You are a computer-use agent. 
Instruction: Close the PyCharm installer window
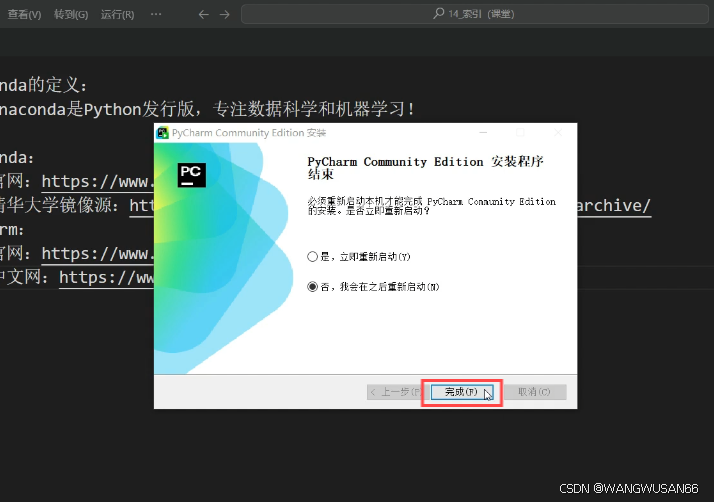tap(558, 133)
